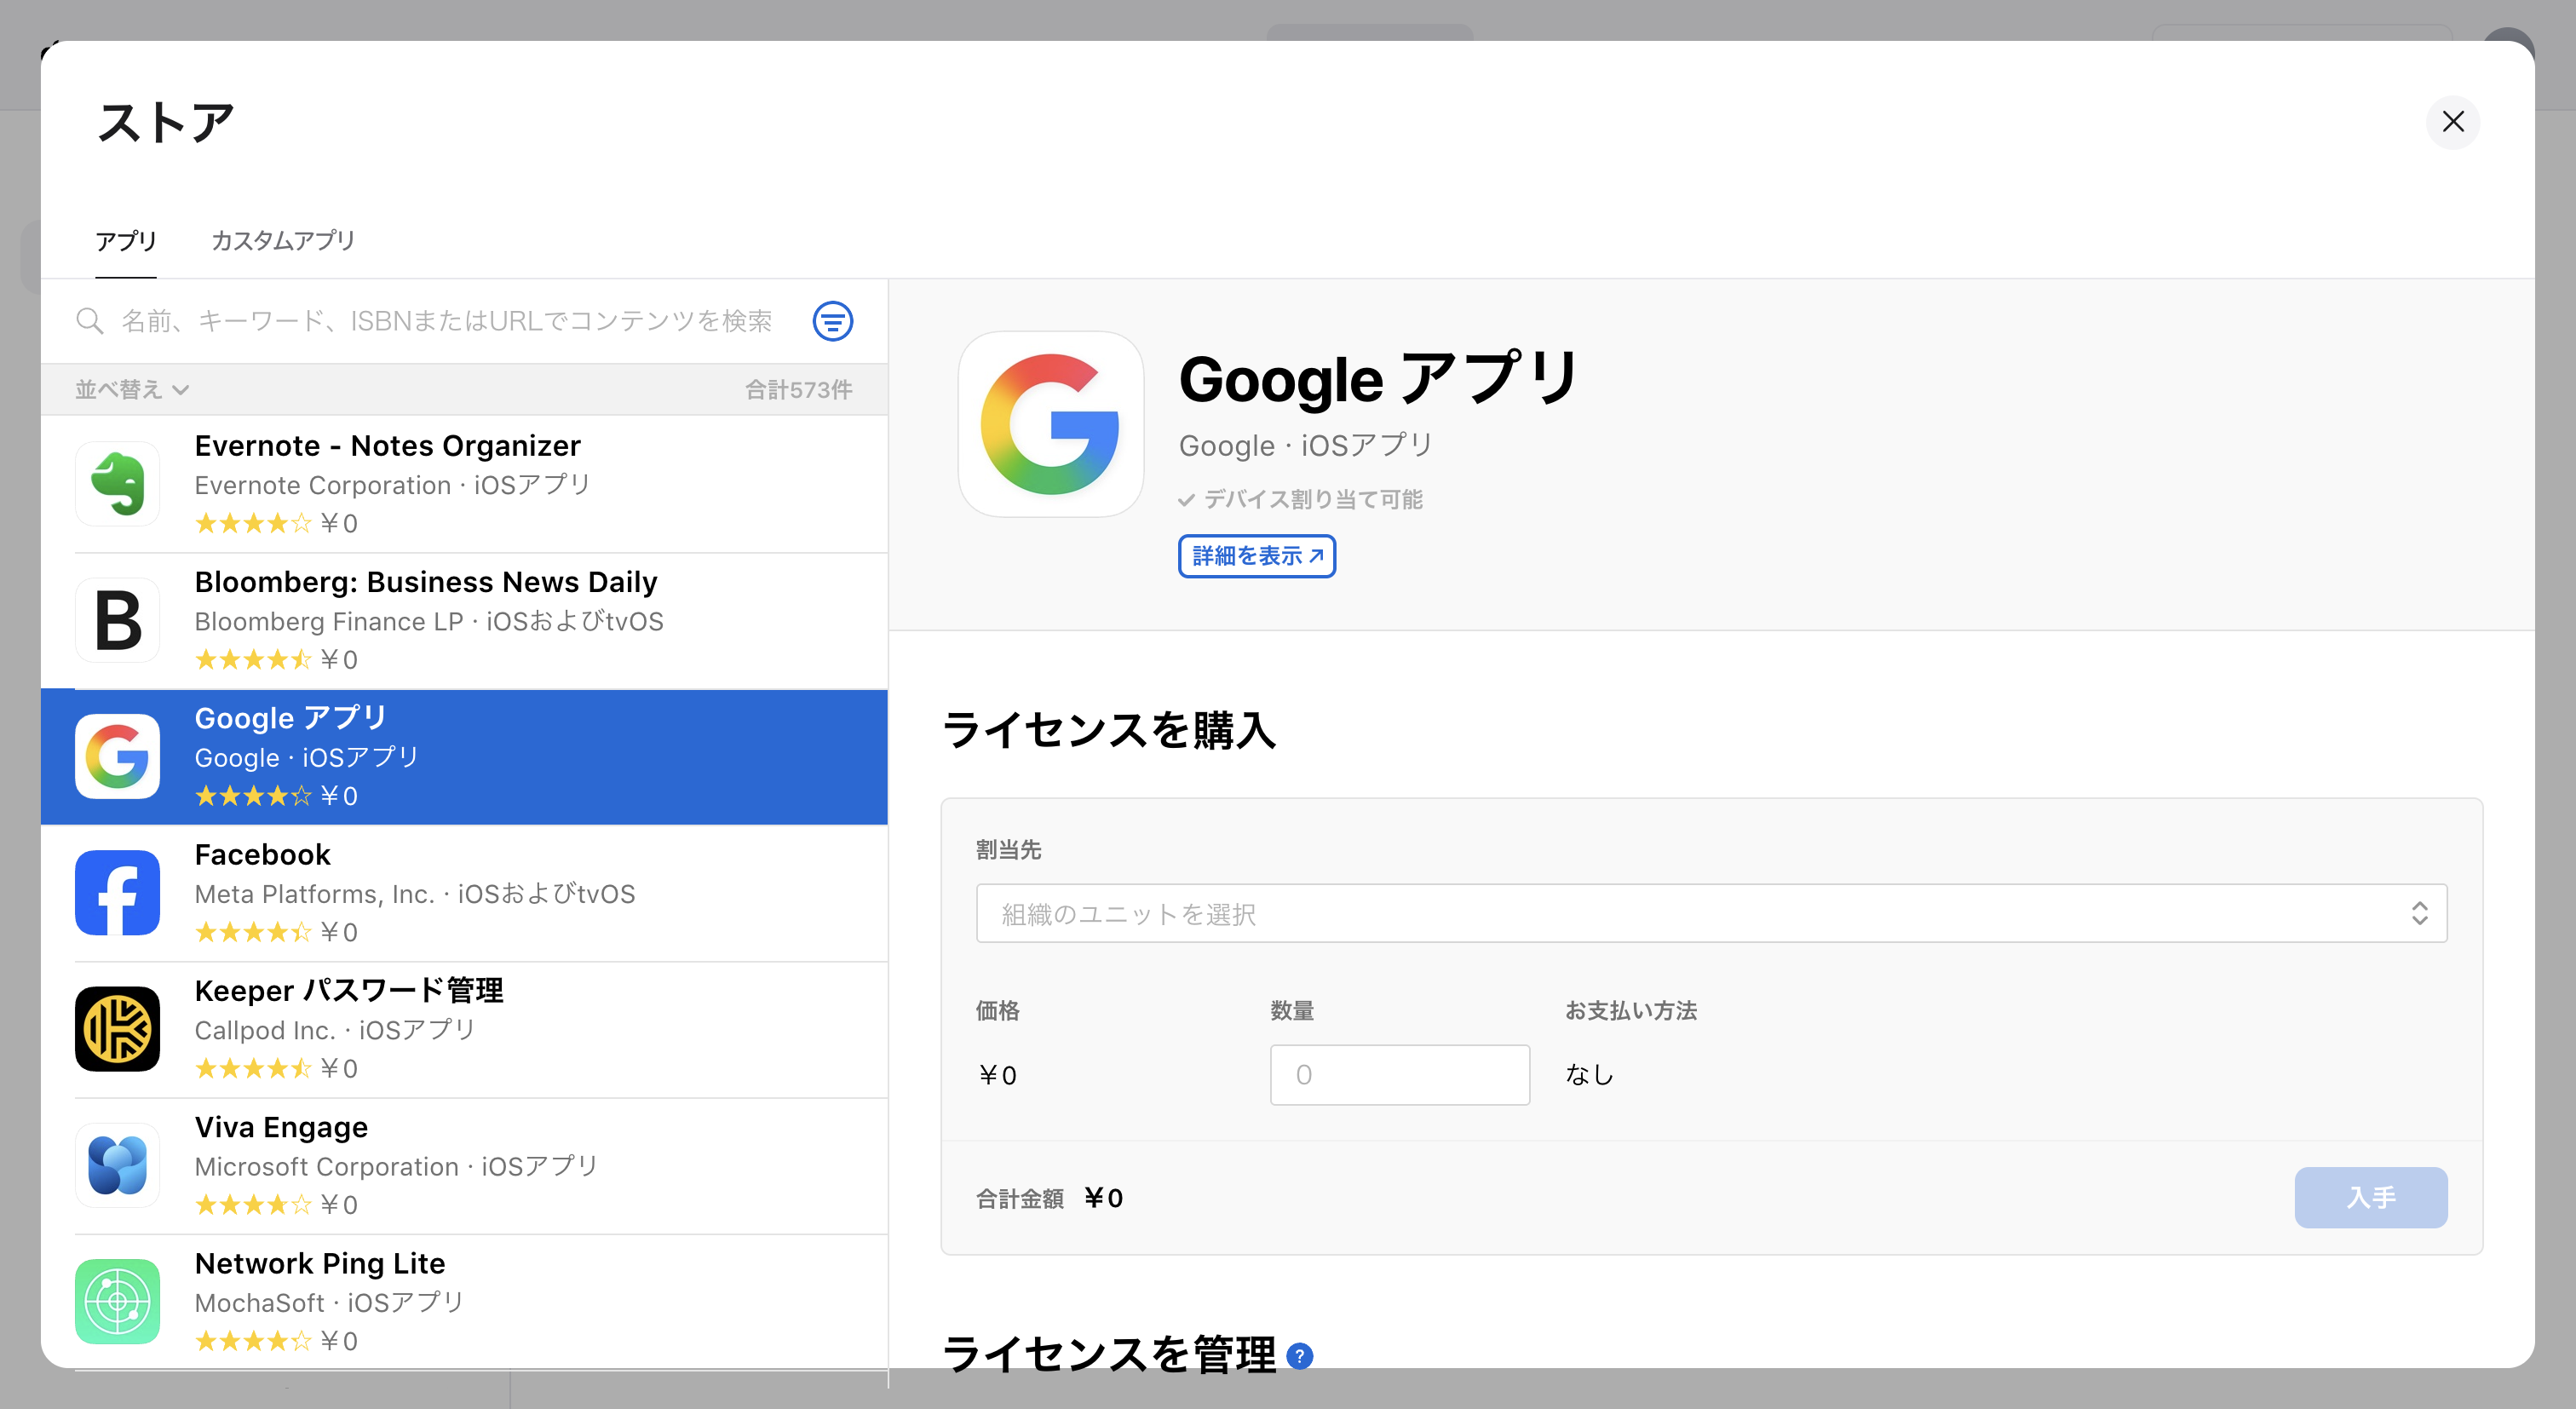Screen dimensions: 2576x1409
Task: Select the Evernote app icon
Action: tap(117, 484)
